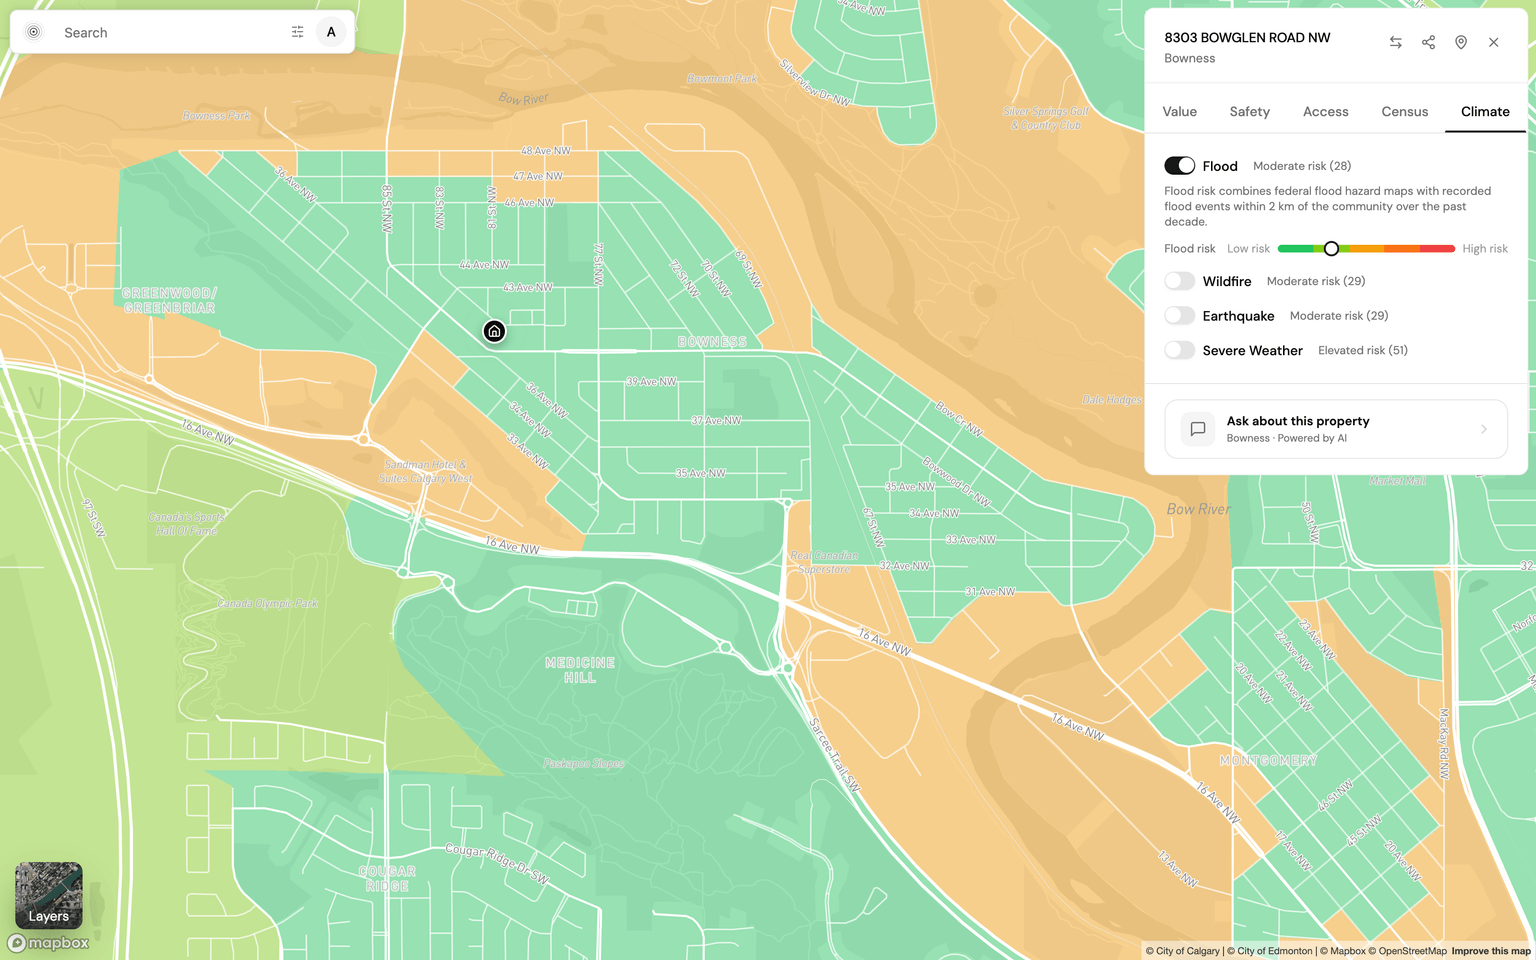The height and width of the screenshot is (960, 1536).
Task: Click the compare arrows icon in property panel
Action: coord(1395,42)
